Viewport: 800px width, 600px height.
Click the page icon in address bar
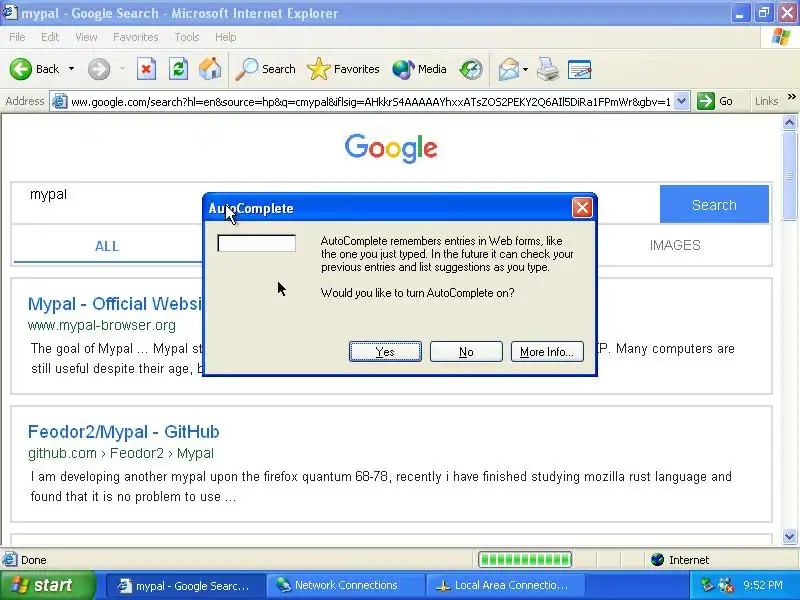tap(60, 101)
